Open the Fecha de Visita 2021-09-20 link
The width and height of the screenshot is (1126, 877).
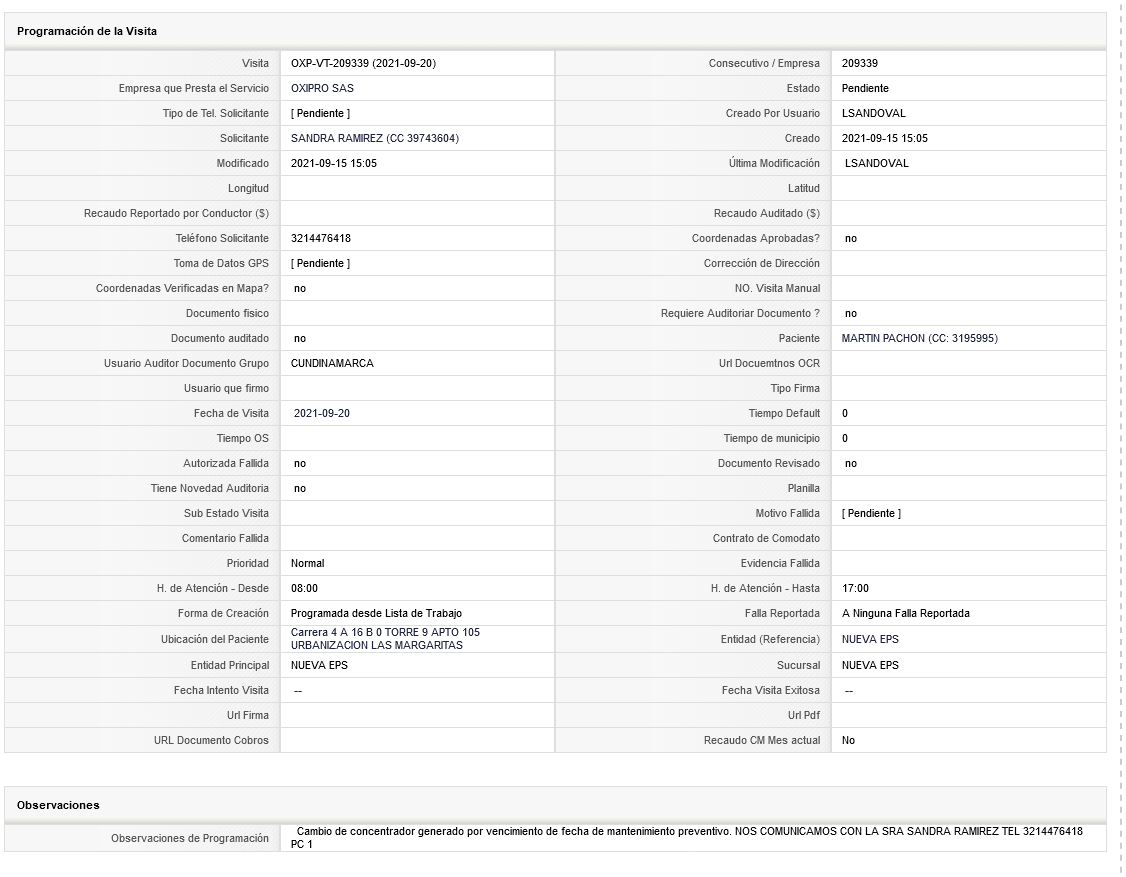(x=322, y=414)
